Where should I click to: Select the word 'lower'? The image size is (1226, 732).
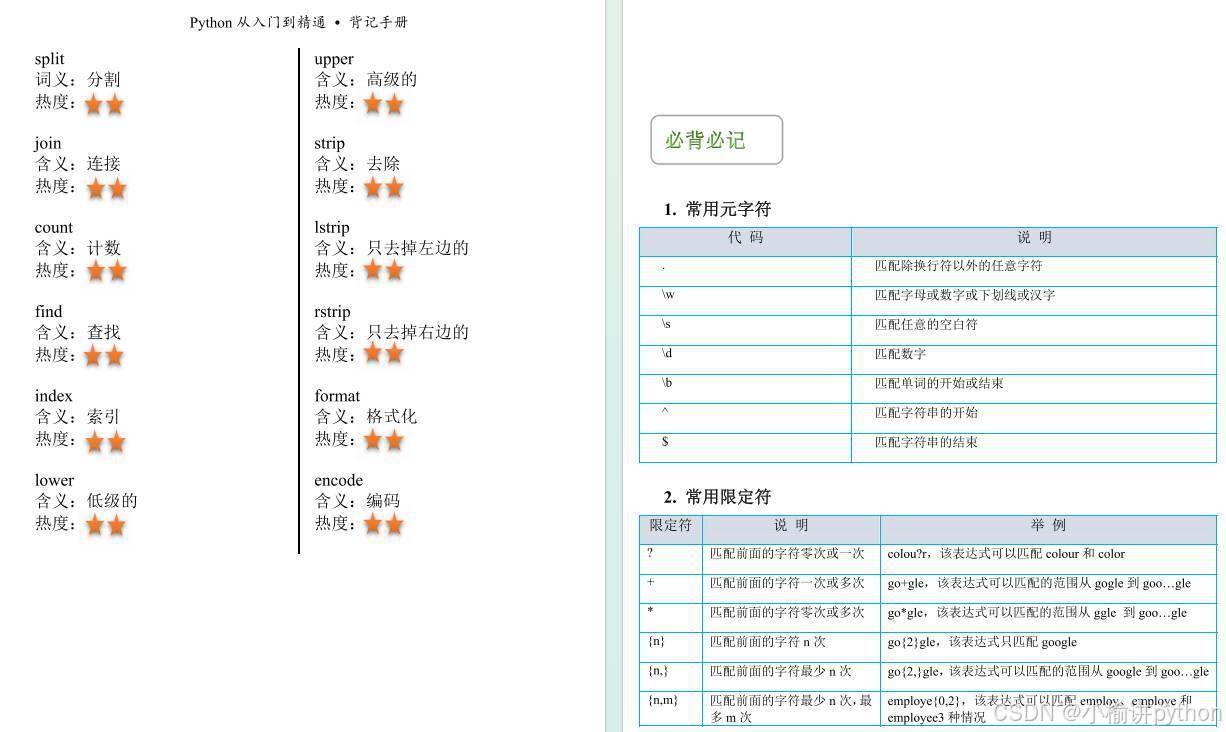[54, 480]
